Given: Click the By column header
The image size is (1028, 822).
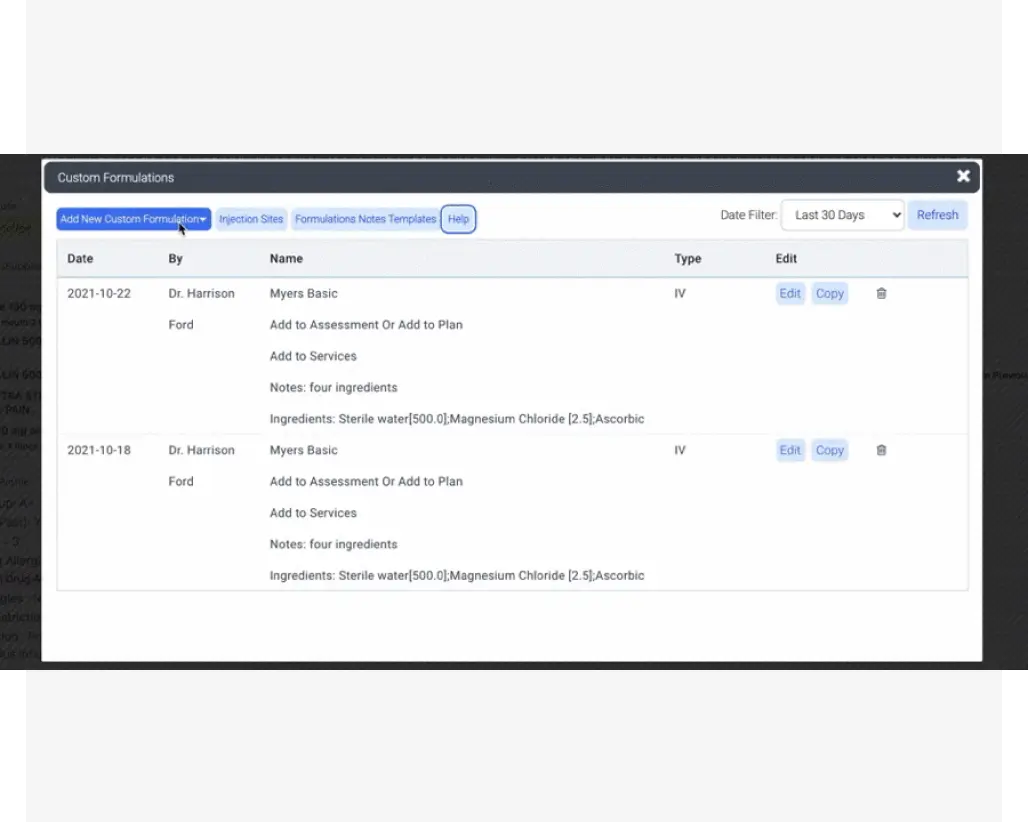Looking at the screenshot, I should click(x=175, y=258).
